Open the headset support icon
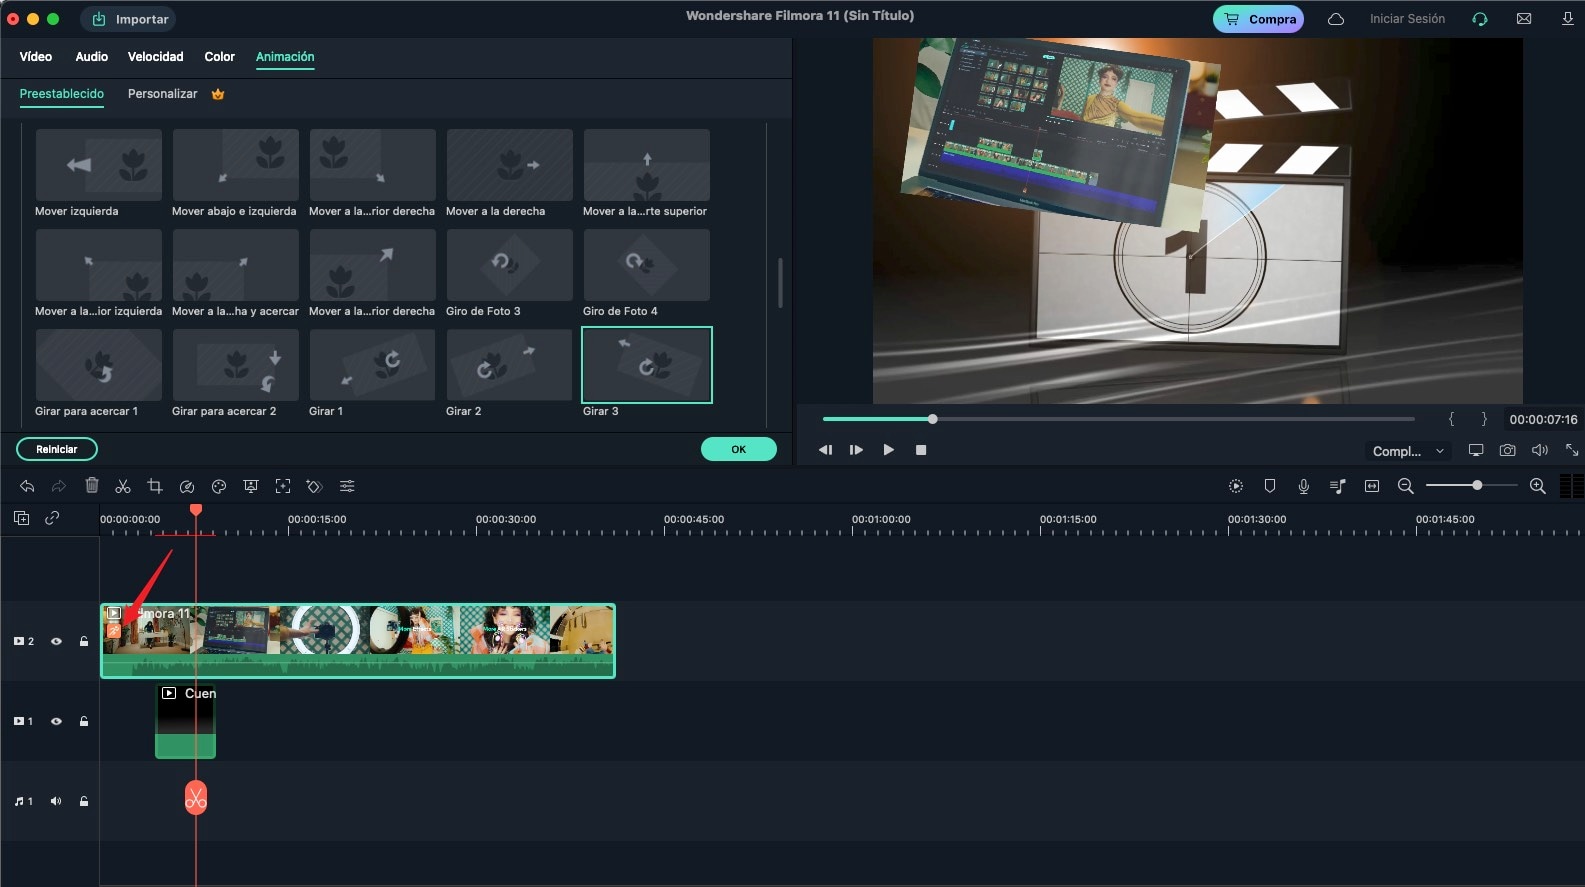 click(x=1480, y=19)
